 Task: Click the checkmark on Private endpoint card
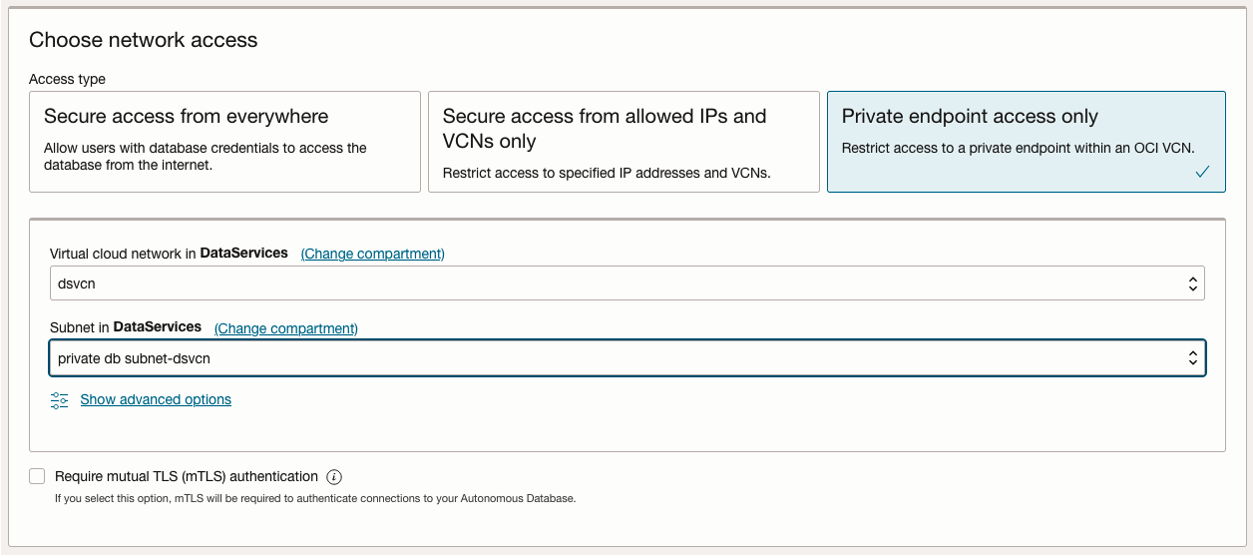coord(1202,172)
